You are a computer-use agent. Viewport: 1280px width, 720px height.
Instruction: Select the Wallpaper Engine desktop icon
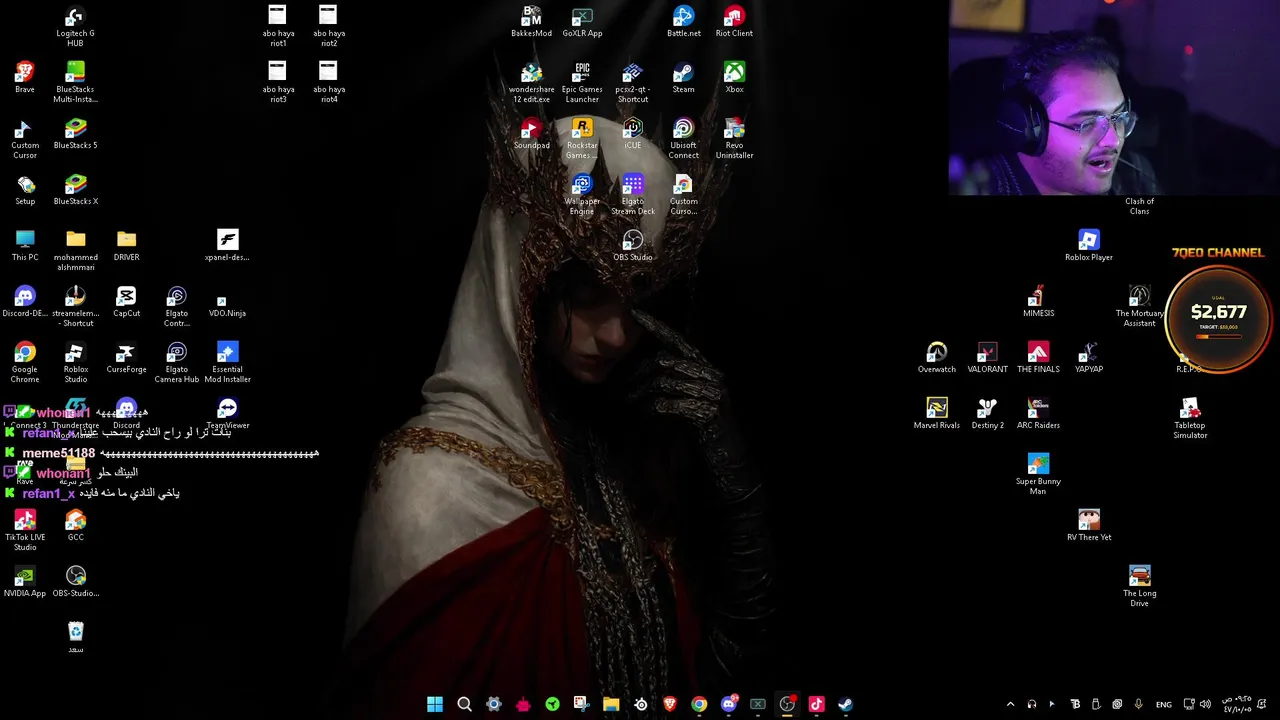click(x=582, y=194)
